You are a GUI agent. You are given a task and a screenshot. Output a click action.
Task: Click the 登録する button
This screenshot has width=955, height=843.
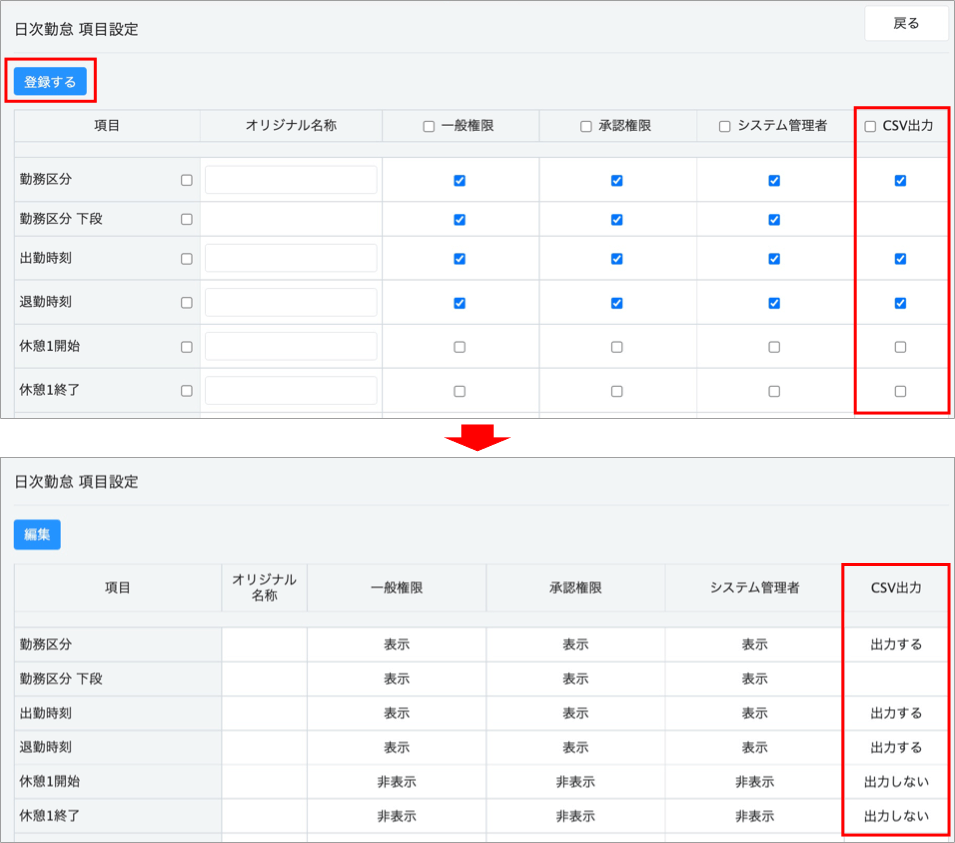[x=50, y=82]
